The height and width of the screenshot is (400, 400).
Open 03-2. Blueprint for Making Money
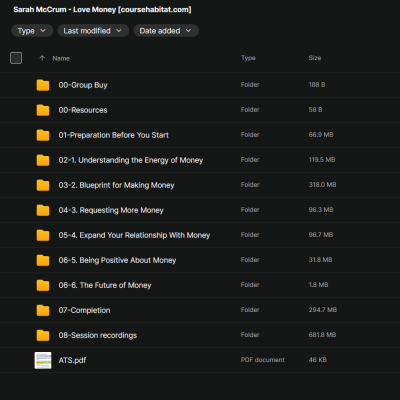[116, 185]
